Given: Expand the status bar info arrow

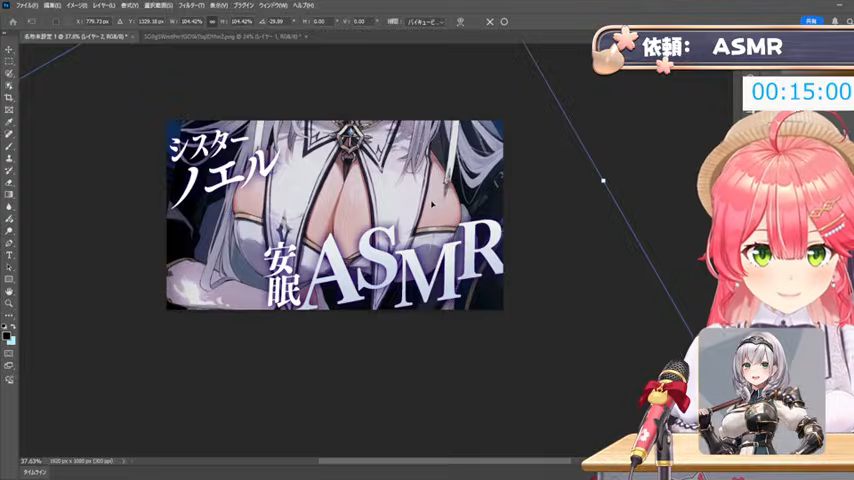Looking at the screenshot, I should (124, 461).
